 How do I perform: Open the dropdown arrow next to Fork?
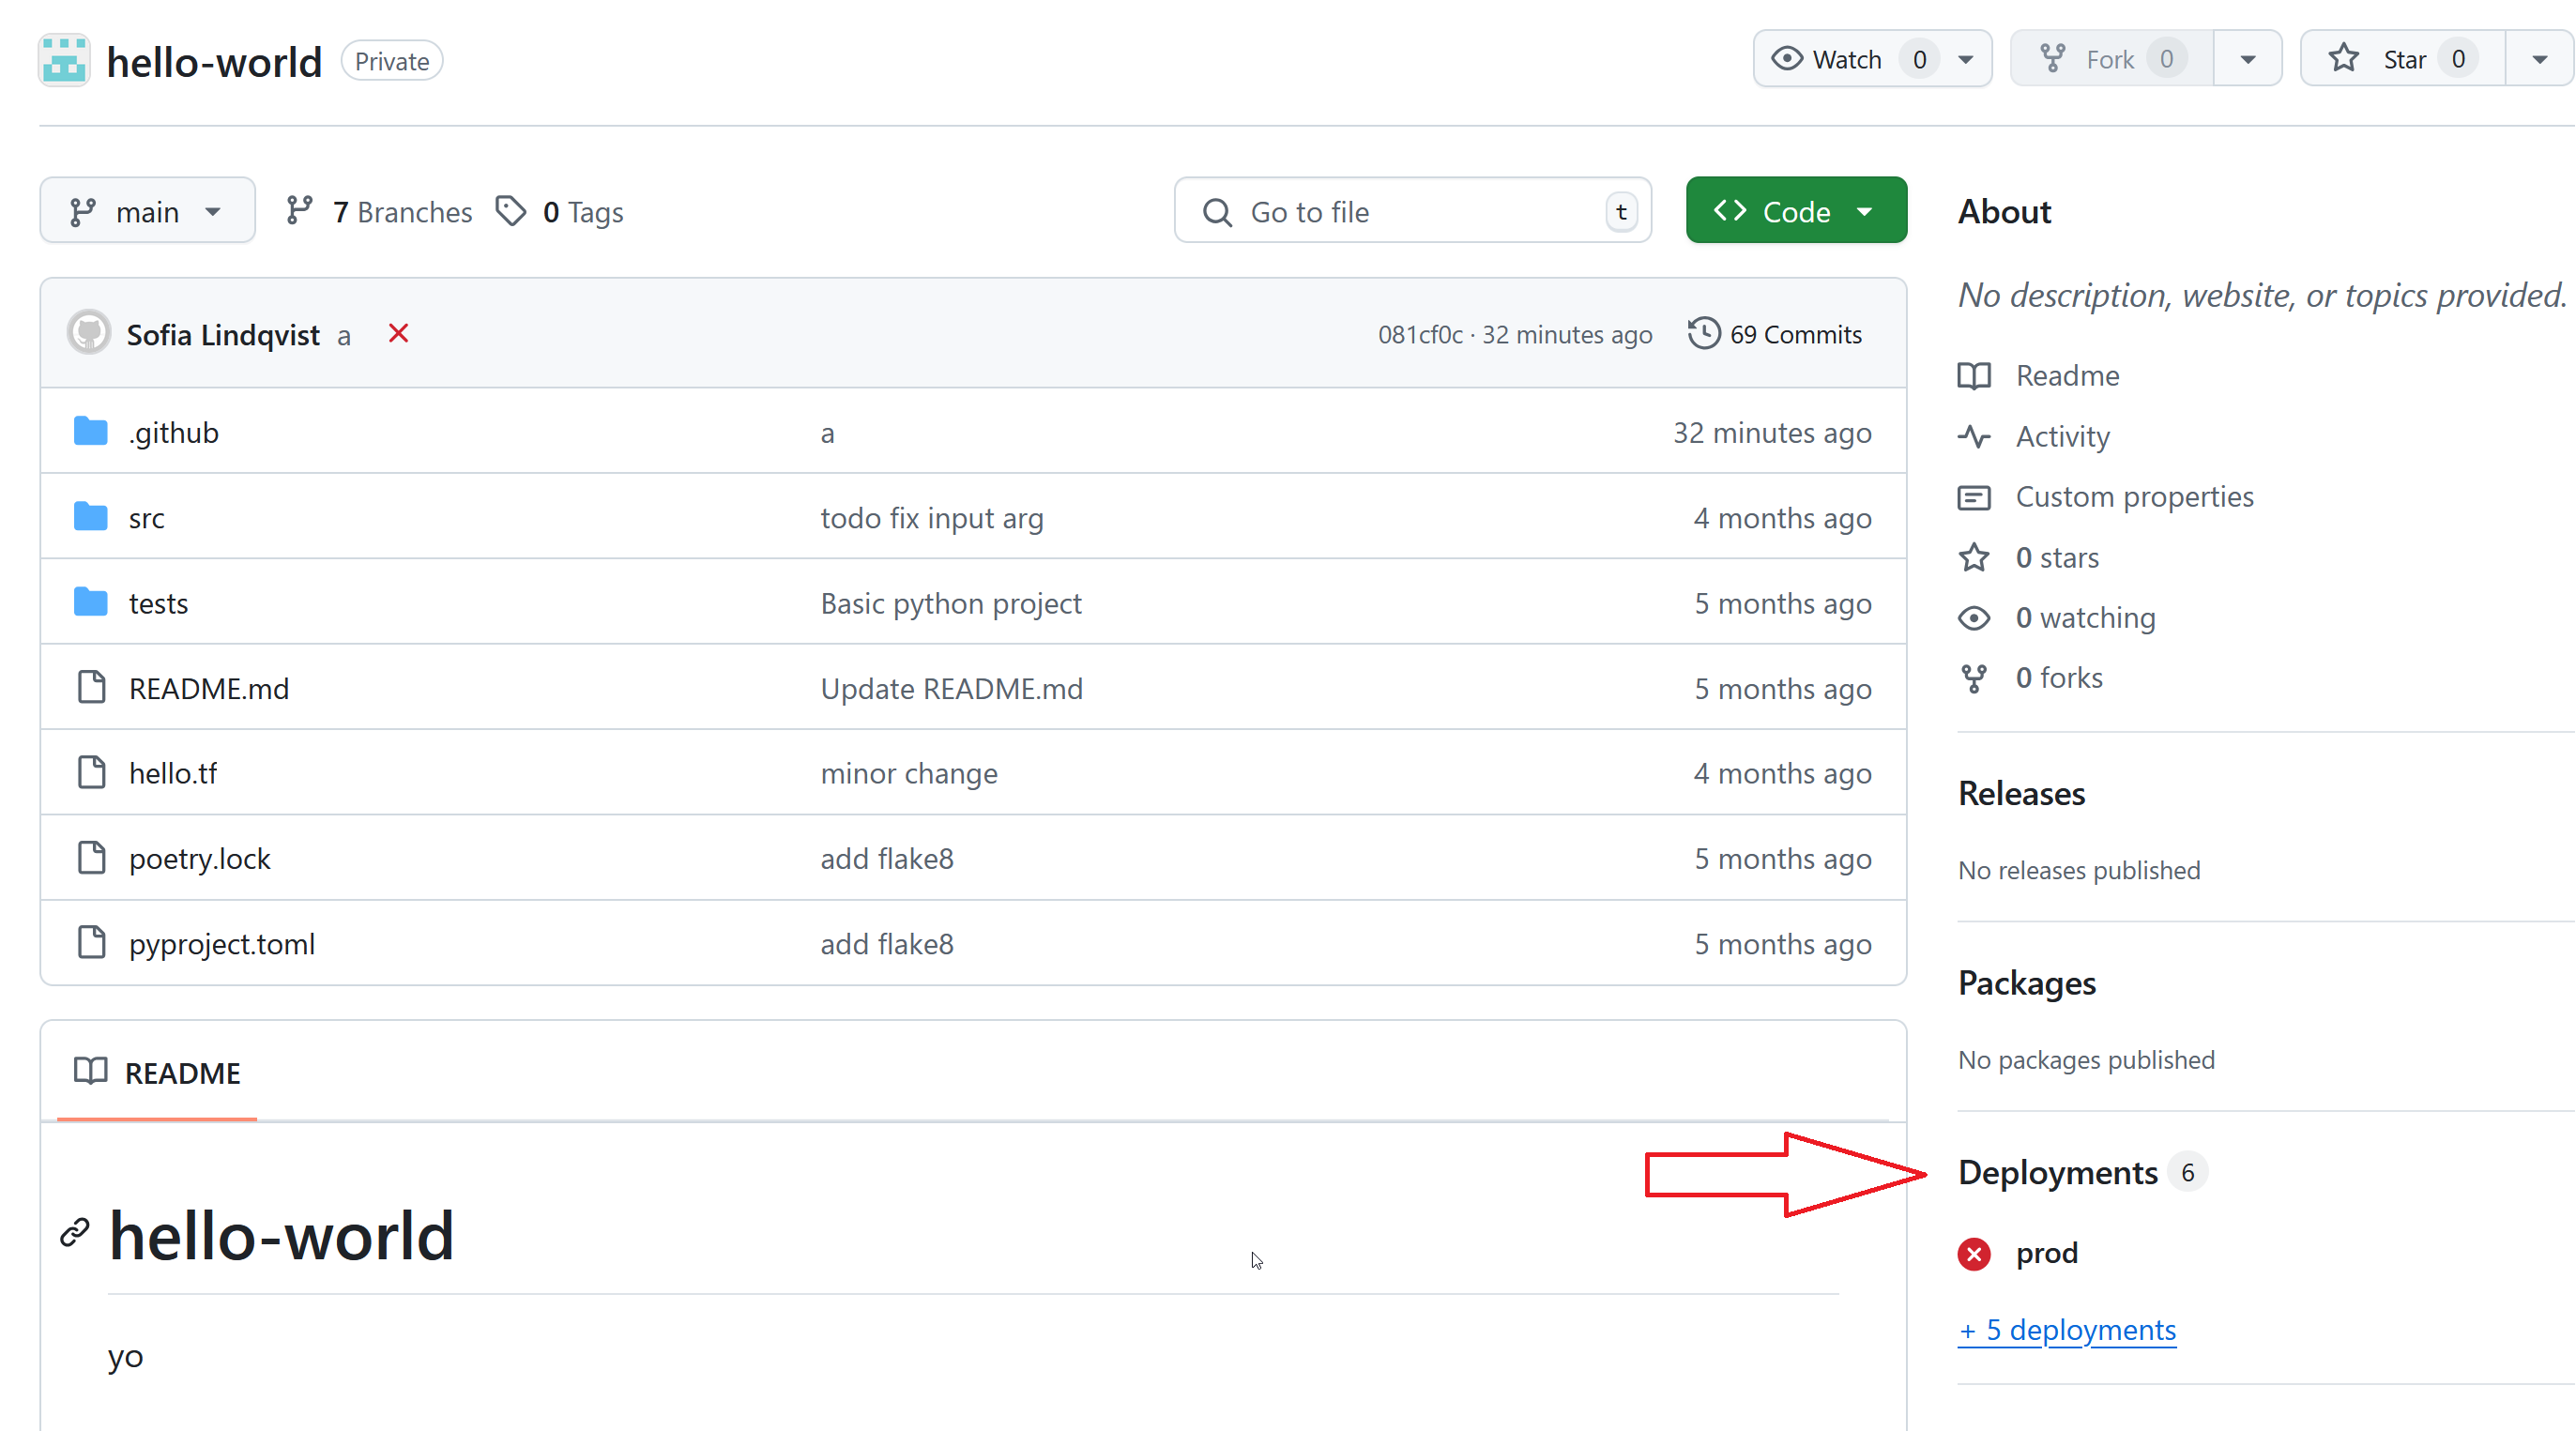click(2247, 60)
